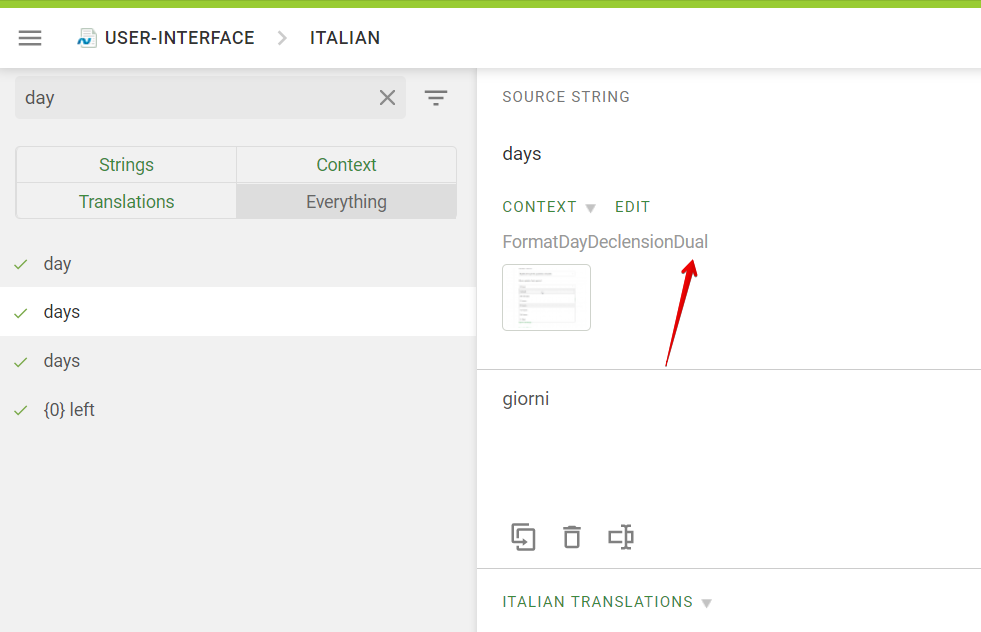Click the delete translation trash icon
This screenshot has width=981, height=632.
point(572,537)
